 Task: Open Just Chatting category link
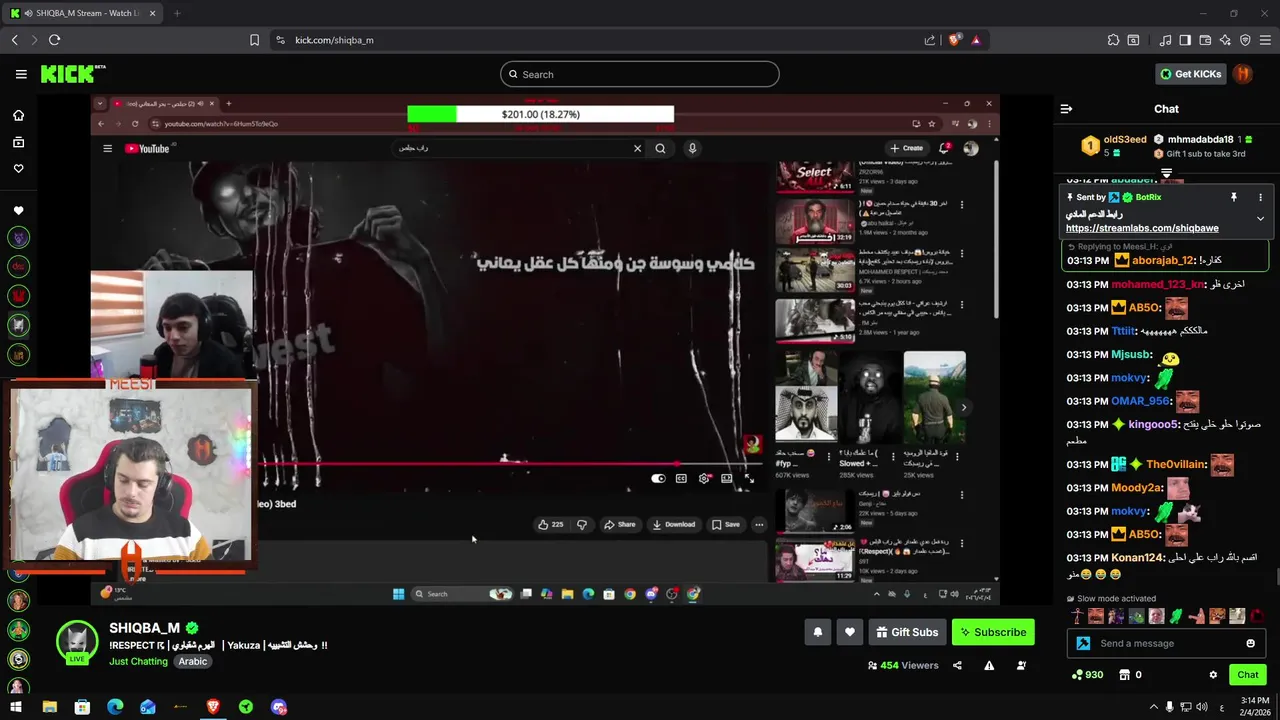138,661
